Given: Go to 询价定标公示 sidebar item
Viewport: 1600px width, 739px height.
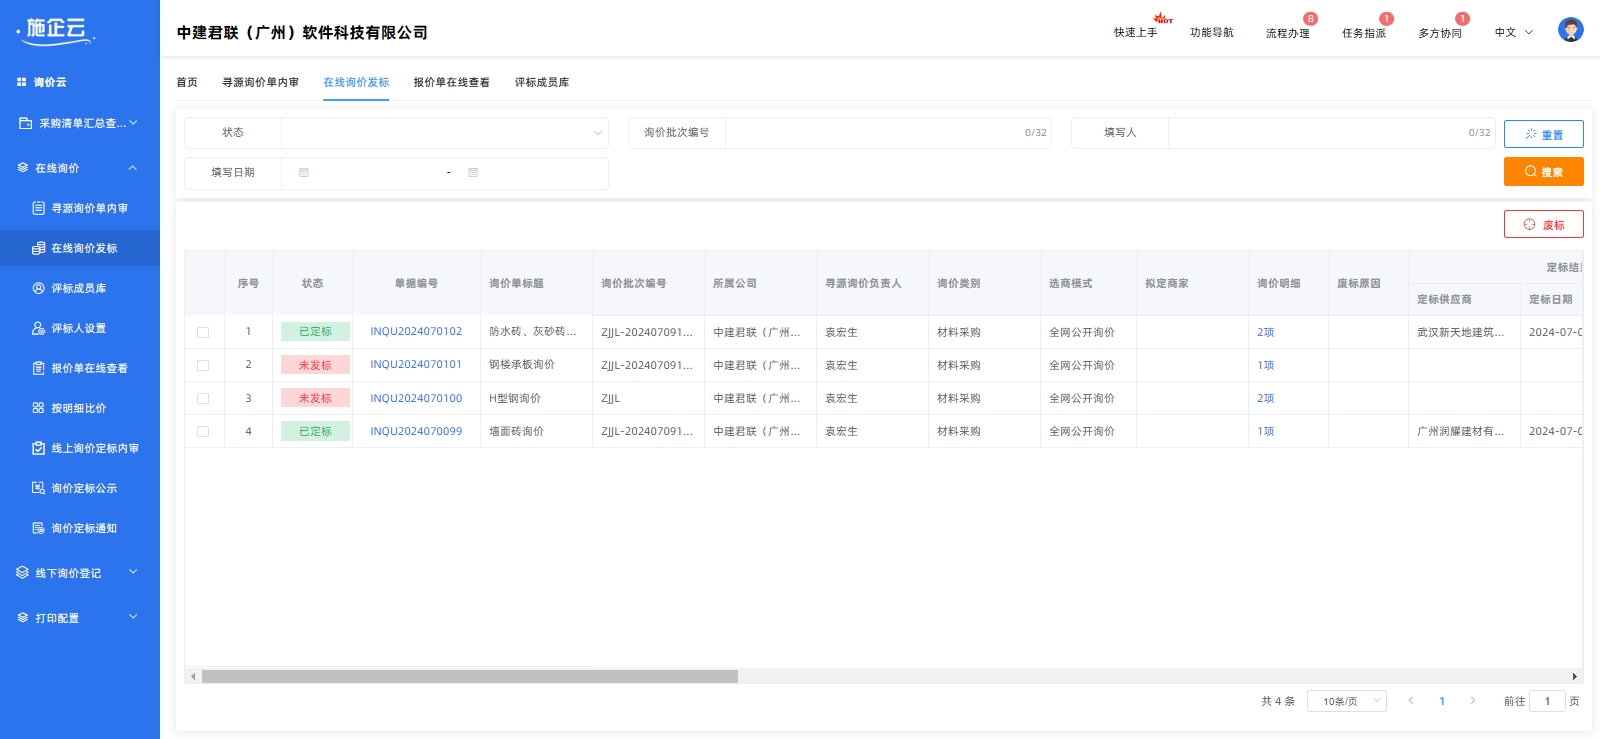Looking at the screenshot, I should point(84,488).
